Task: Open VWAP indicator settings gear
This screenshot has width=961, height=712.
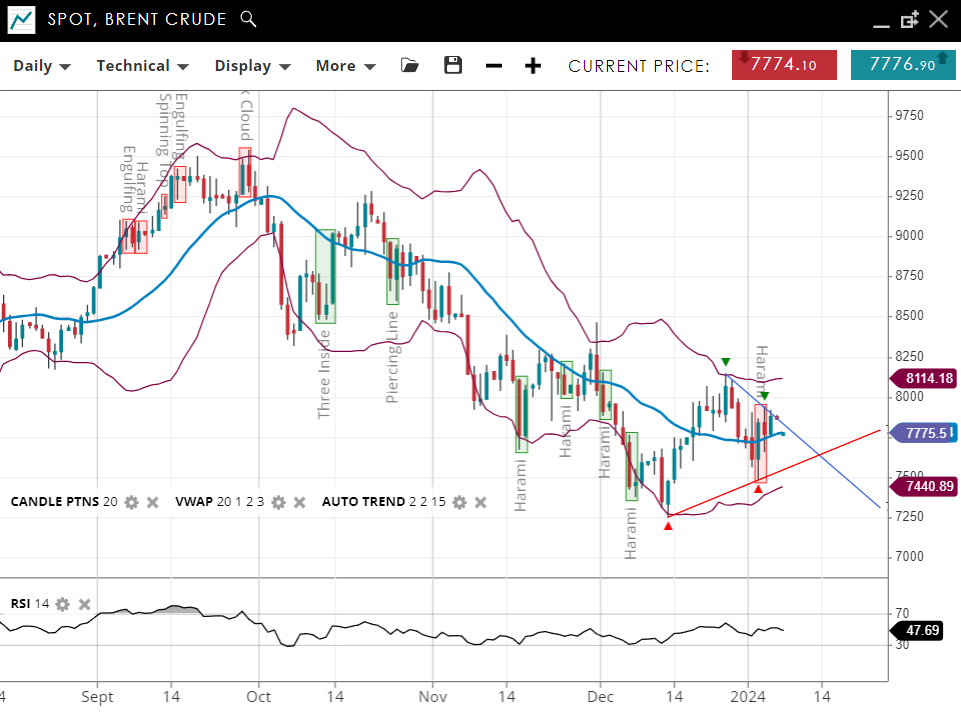Action: pyautogui.click(x=278, y=502)
